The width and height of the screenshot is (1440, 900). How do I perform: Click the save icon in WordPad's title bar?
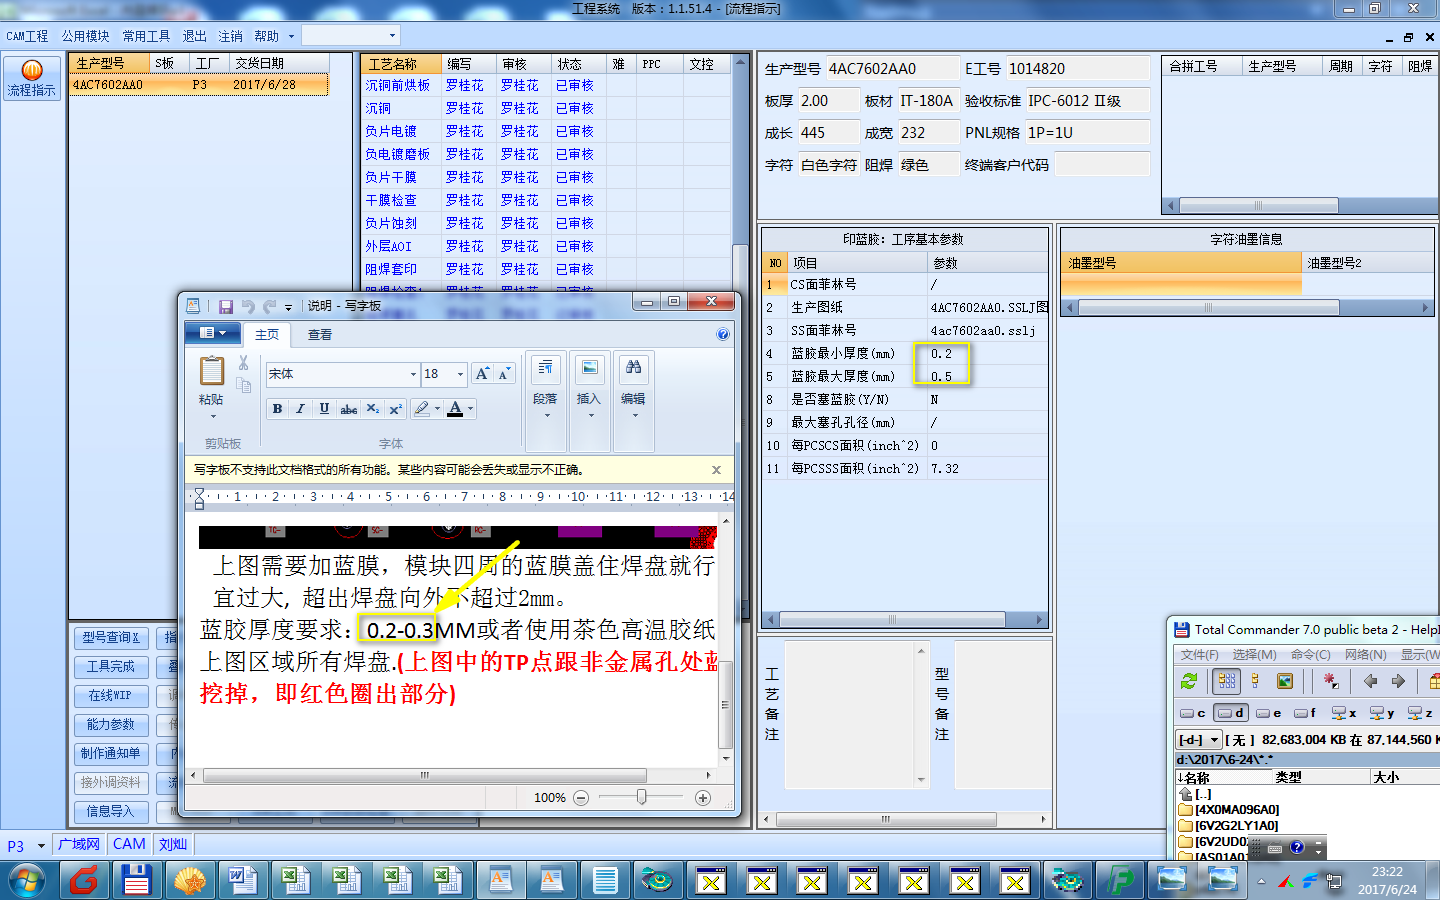(x=226, y=306)
